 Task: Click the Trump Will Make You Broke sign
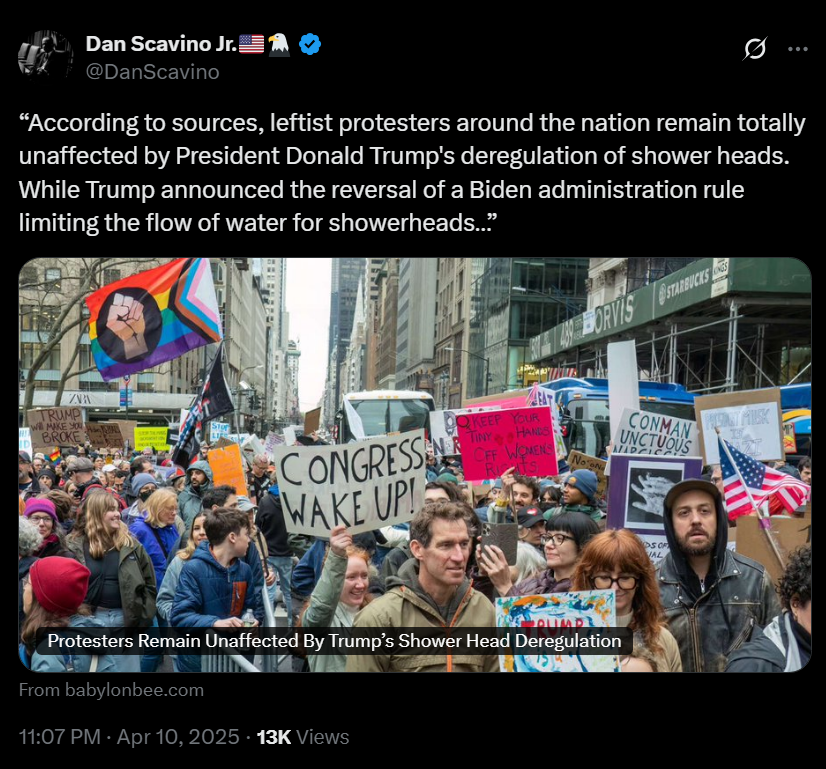pyautogui.click(x=55, y=427)
